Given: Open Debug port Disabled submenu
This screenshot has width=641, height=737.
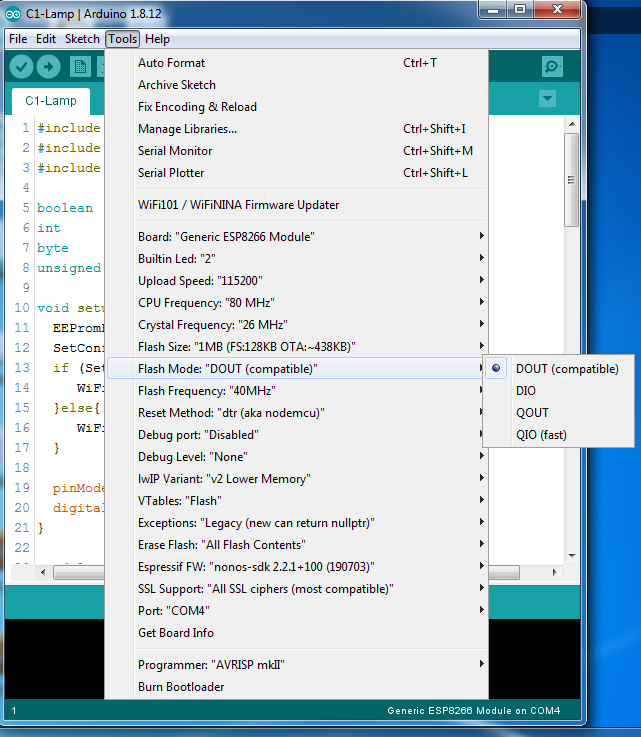Looking at the screenshot, I should pos(297,435).
